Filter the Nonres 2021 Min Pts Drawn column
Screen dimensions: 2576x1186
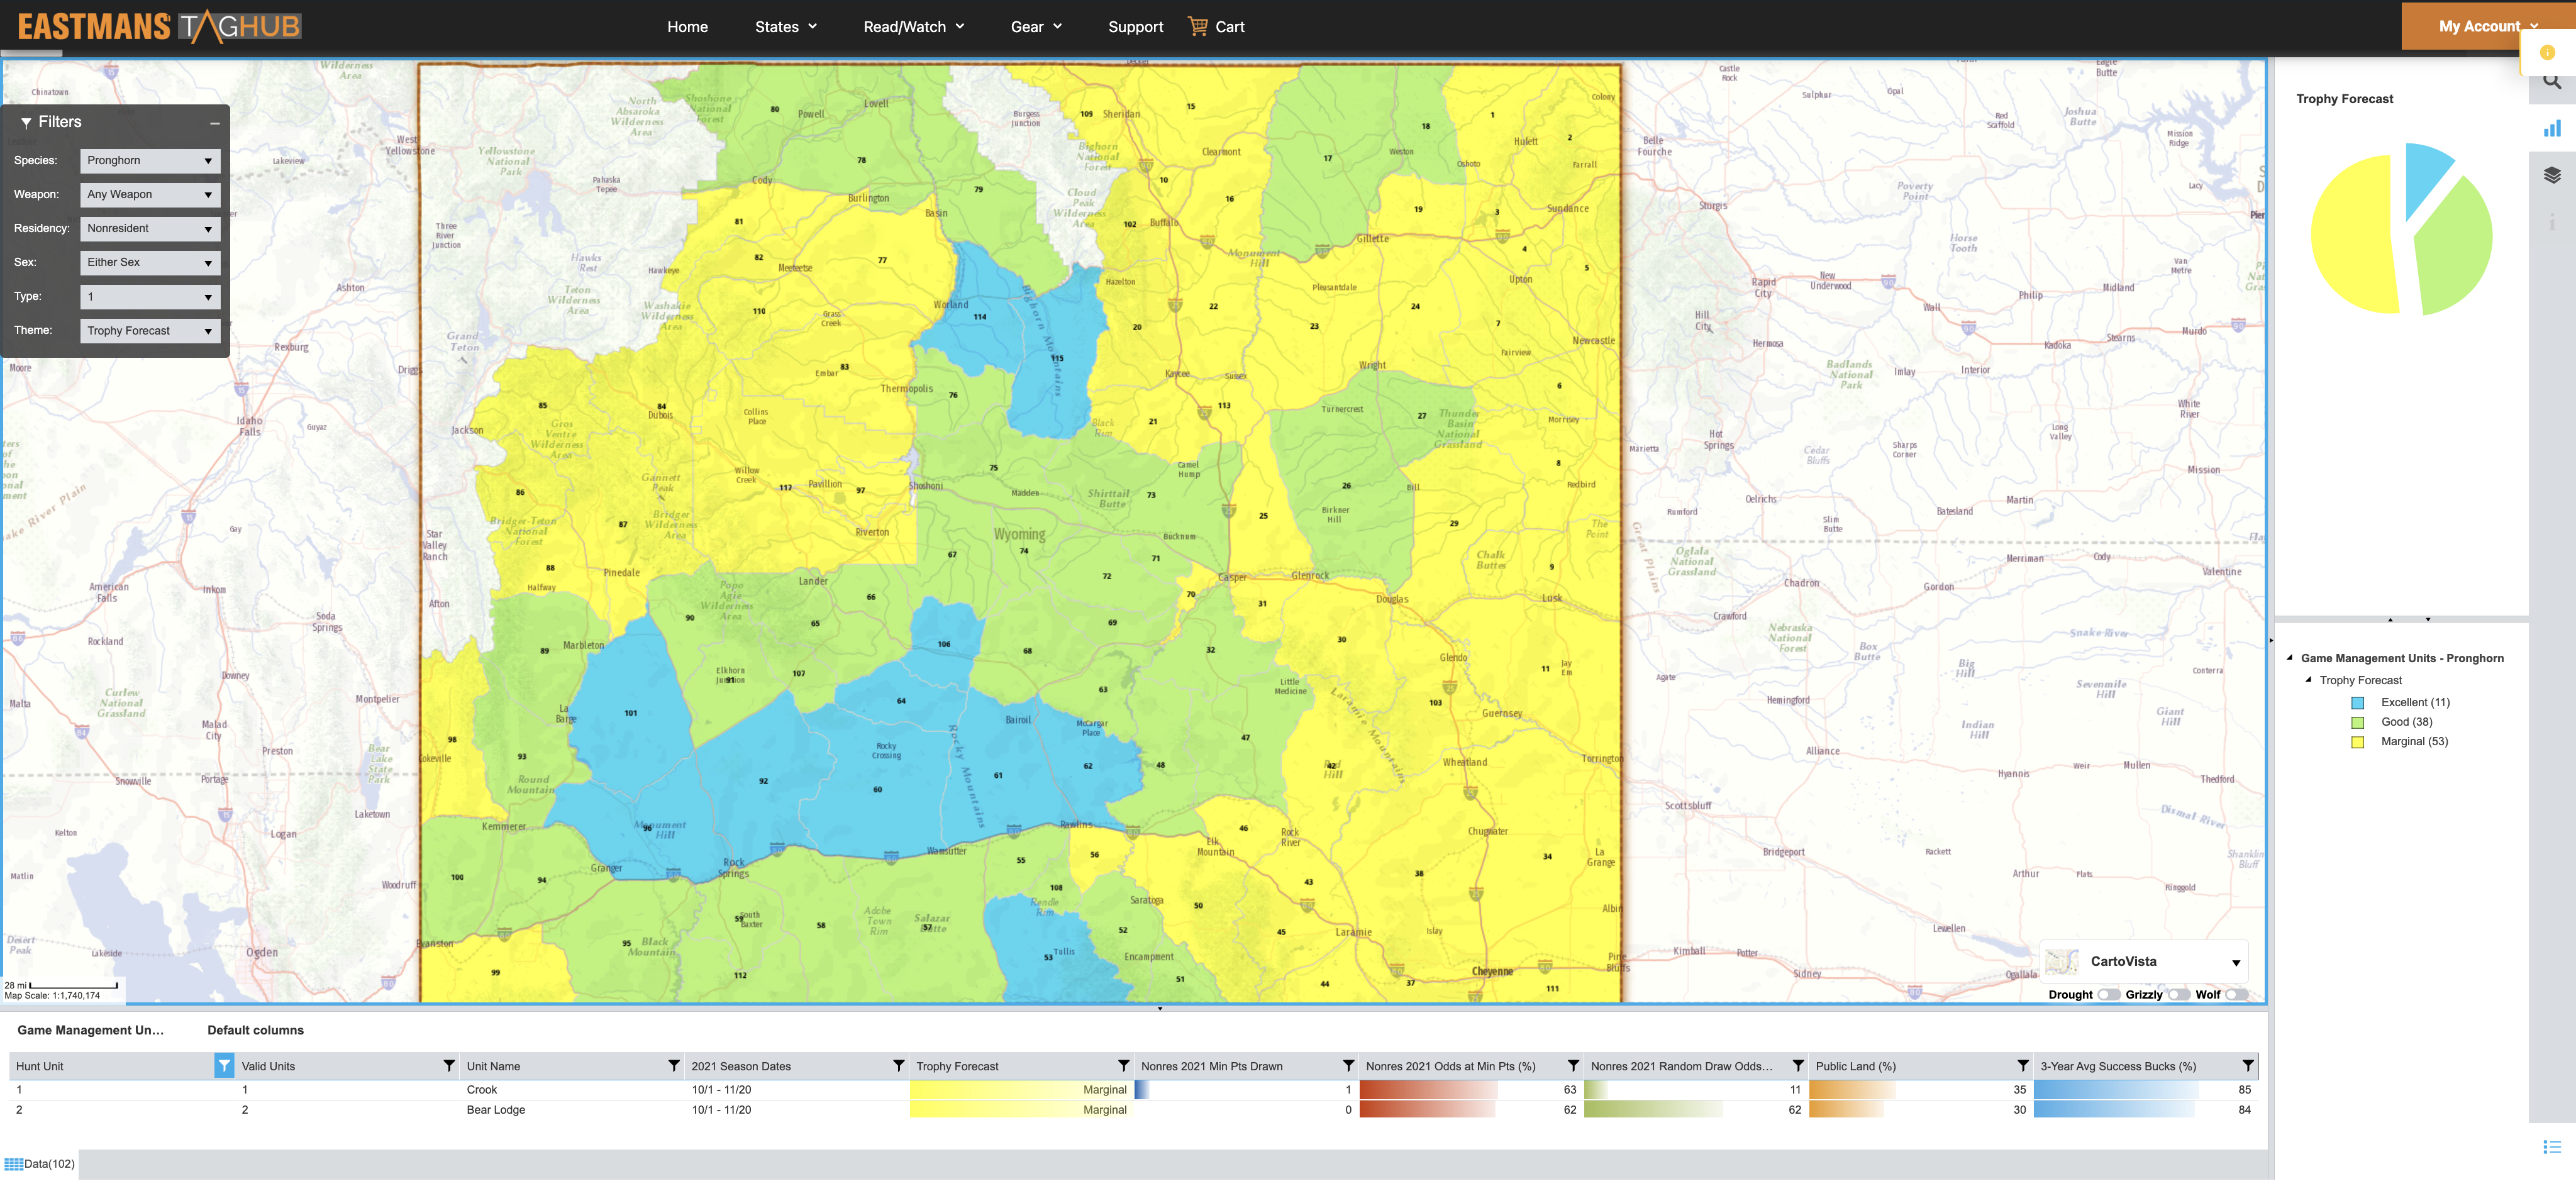tap(1349, 1066)
